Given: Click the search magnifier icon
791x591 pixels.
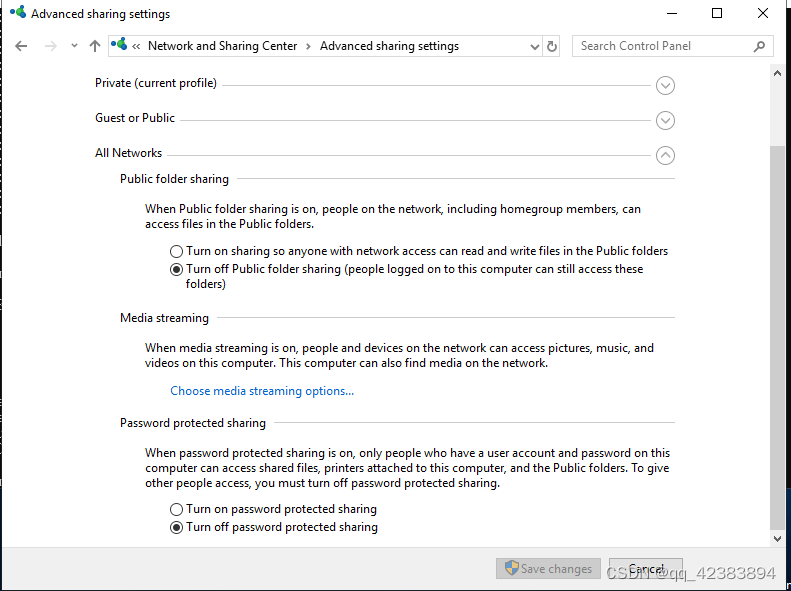Looking at the screenshot, I should click(759, 46).
